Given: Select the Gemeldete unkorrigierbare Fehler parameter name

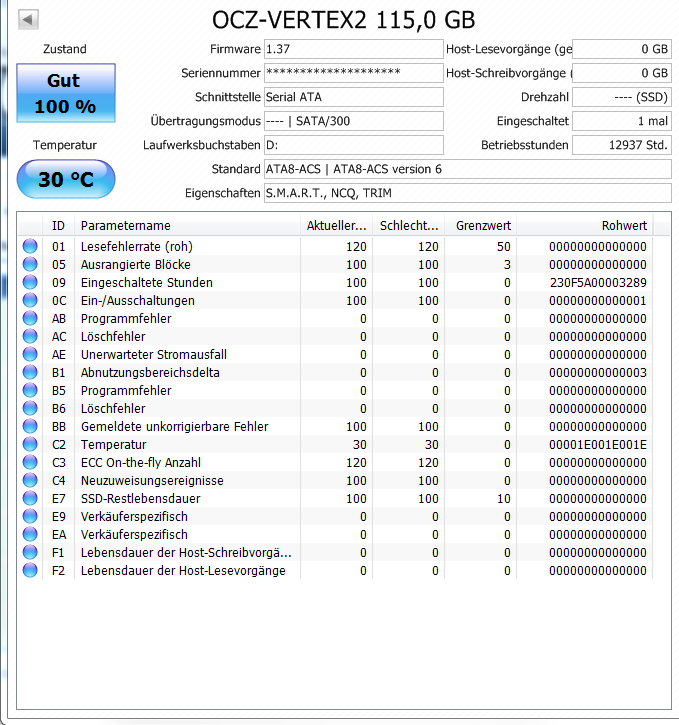Looking at the screenshot, I should (x=174, y=427).
